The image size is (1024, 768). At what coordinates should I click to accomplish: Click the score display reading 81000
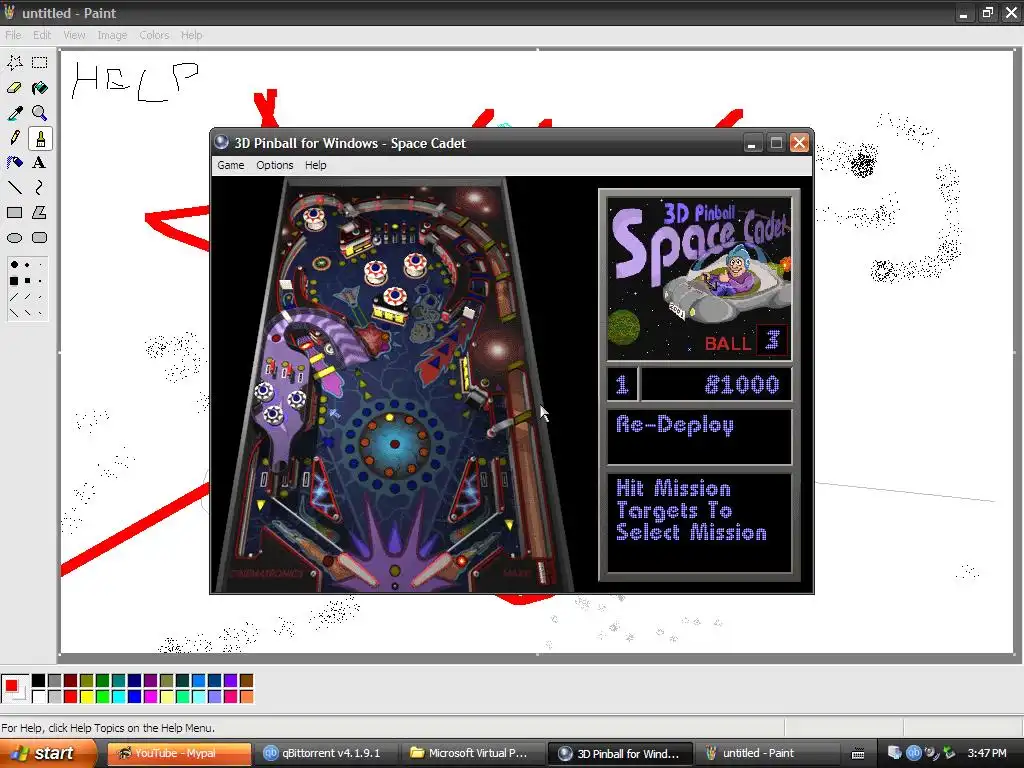click(x=716, y=384)
